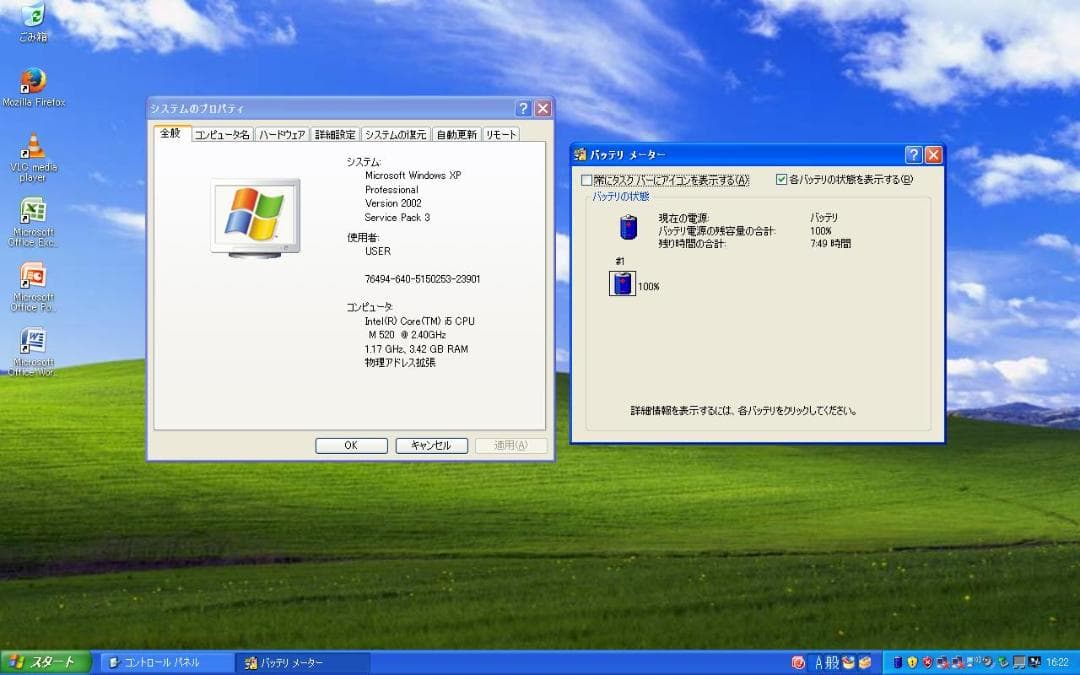Click the battery icon in the system tray
This screenshot has height=675, width=1080.
pos(898,661)
